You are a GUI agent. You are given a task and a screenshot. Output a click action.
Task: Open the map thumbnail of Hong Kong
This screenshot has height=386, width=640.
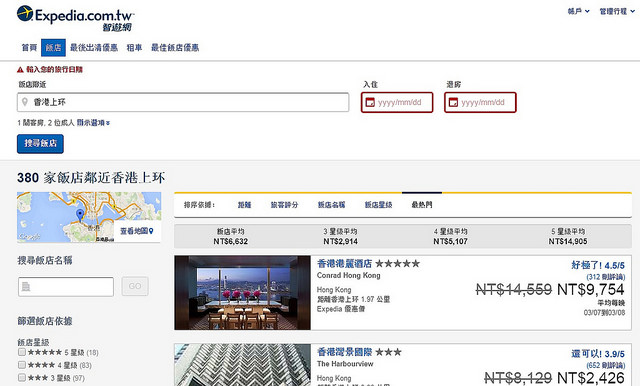point(89,217)
